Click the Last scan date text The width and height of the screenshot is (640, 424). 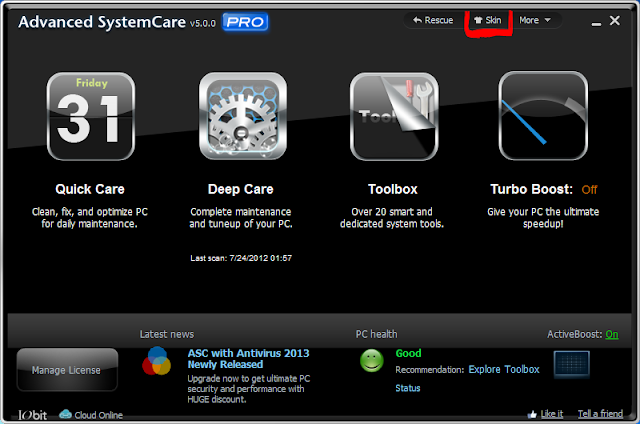tap(241, 258)
